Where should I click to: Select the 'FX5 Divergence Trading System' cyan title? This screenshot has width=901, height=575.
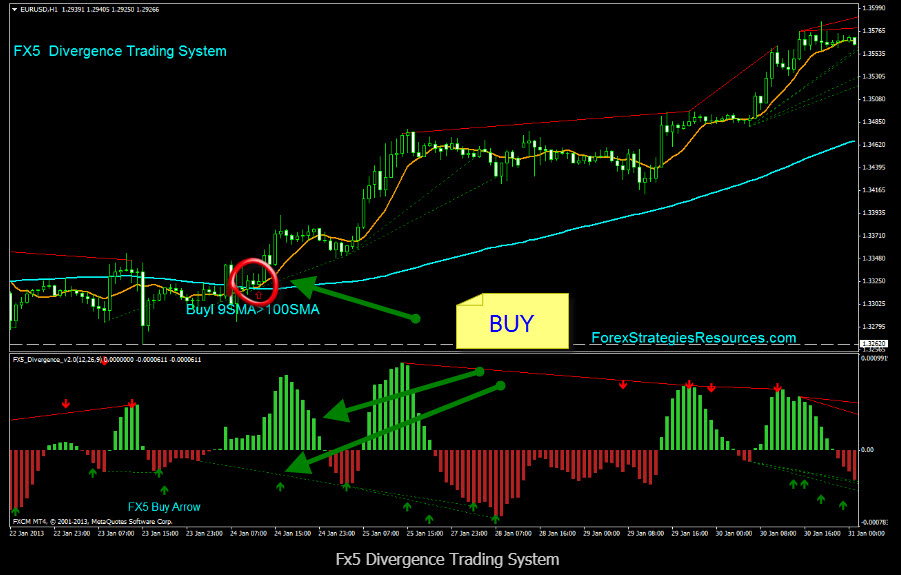pyautogui.click(x=120, y=51)
